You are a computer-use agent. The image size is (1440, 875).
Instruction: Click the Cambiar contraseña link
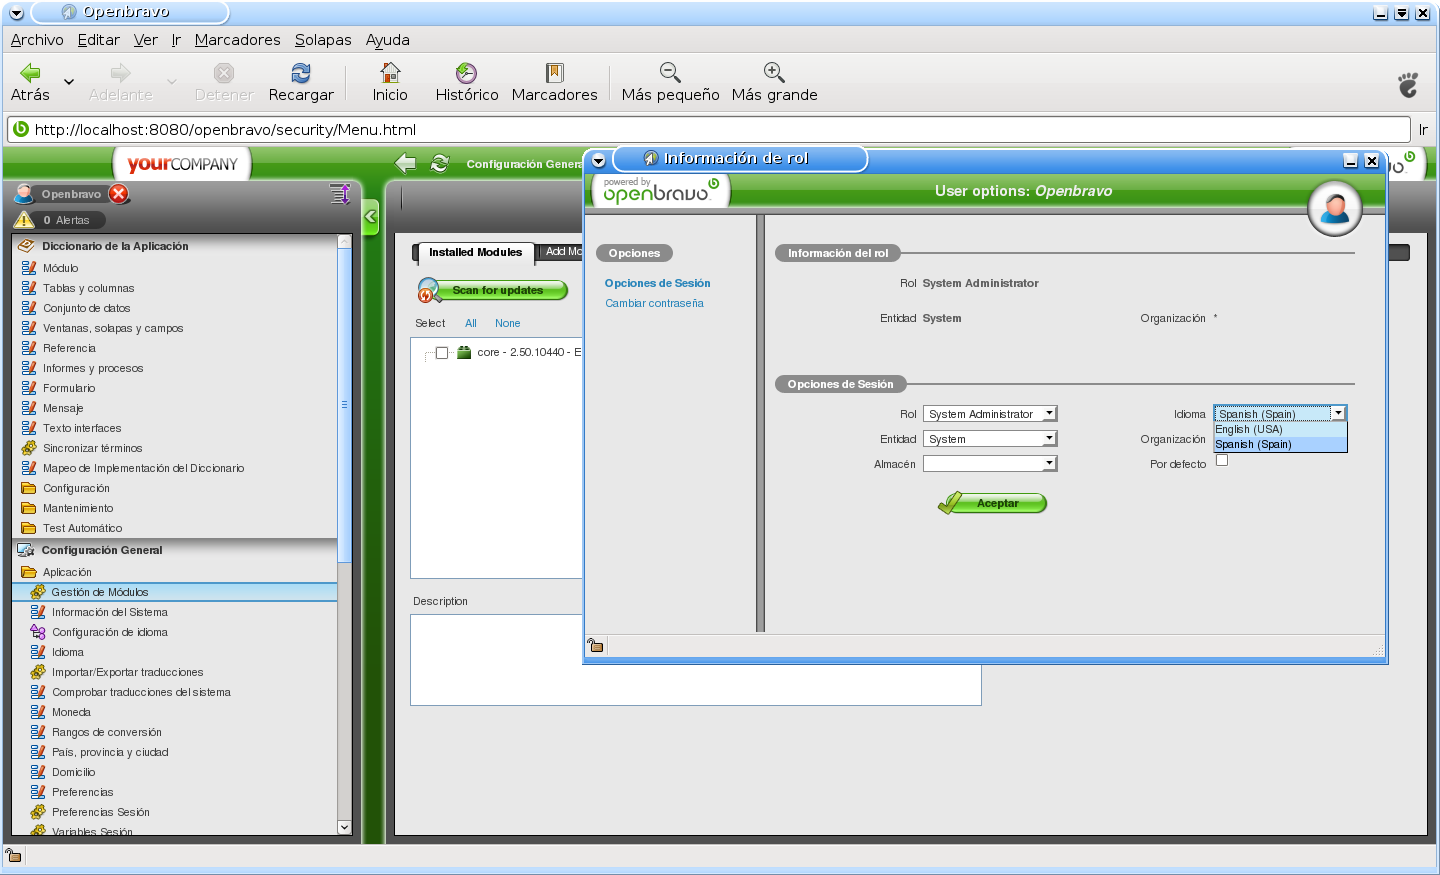click(x=654, y=303)
